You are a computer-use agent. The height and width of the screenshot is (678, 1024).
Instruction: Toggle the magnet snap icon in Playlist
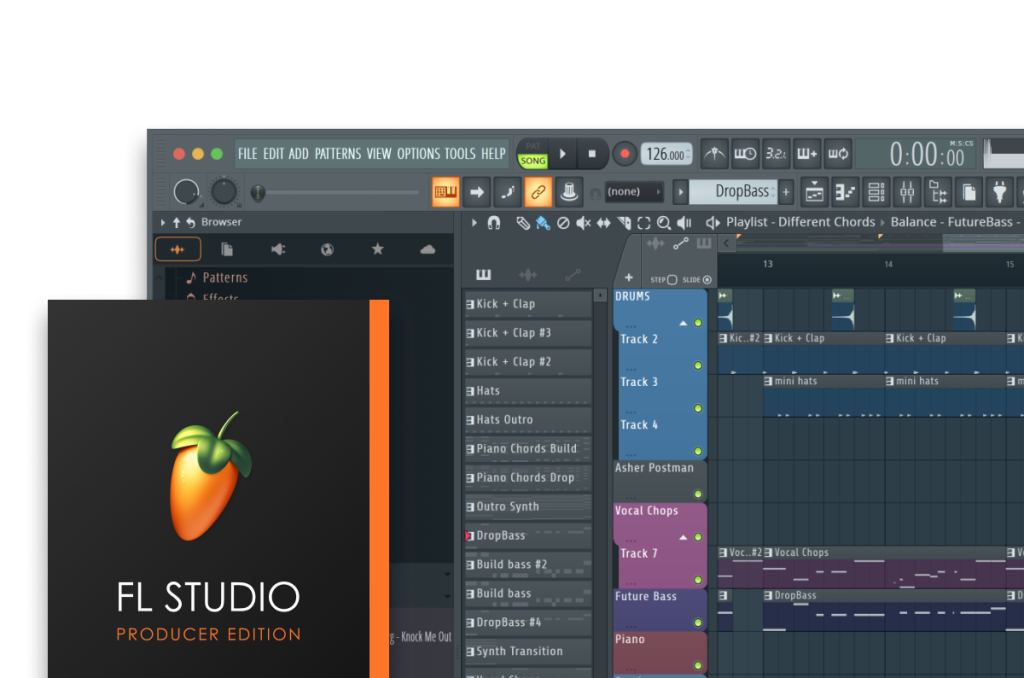coord(493,223)
